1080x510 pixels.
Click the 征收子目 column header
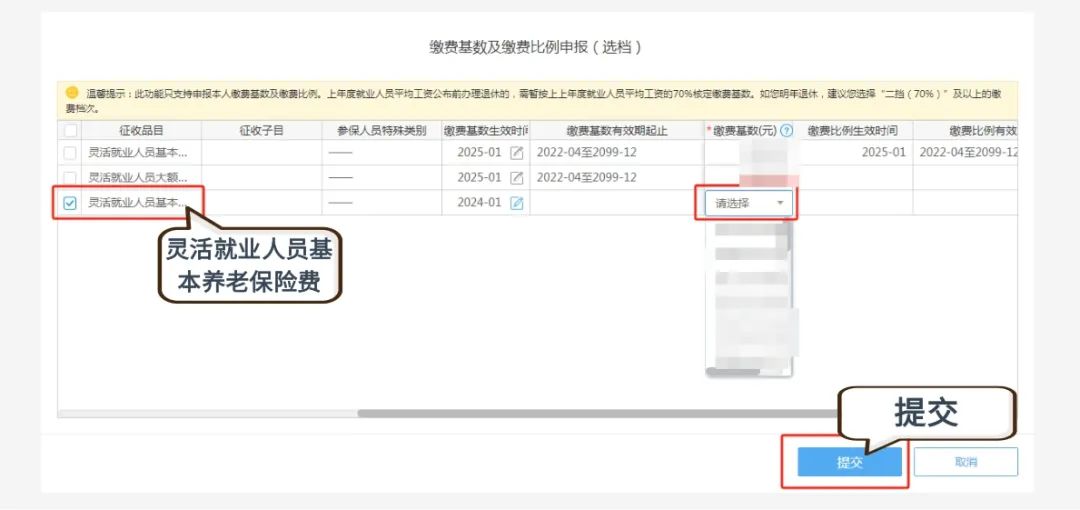pyautogui.click(x=261, y=131)
